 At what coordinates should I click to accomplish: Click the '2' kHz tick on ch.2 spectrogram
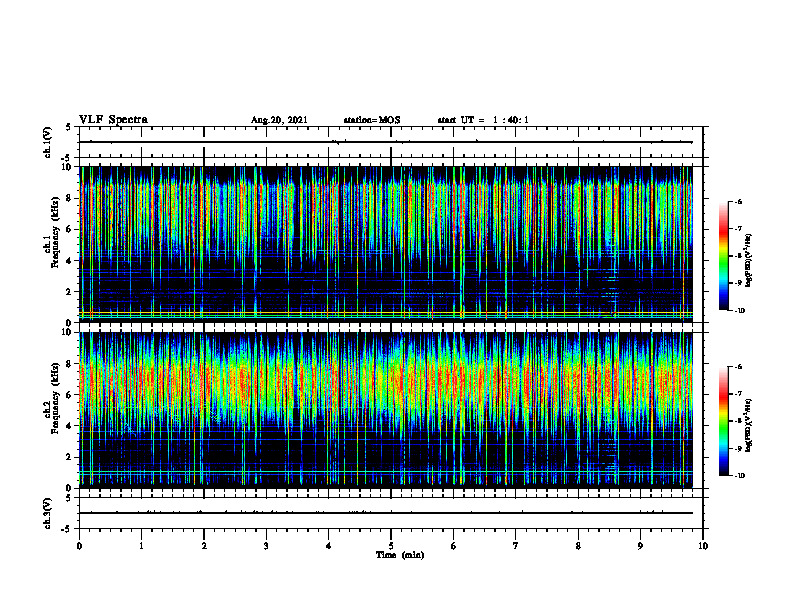tap(70, 457)
